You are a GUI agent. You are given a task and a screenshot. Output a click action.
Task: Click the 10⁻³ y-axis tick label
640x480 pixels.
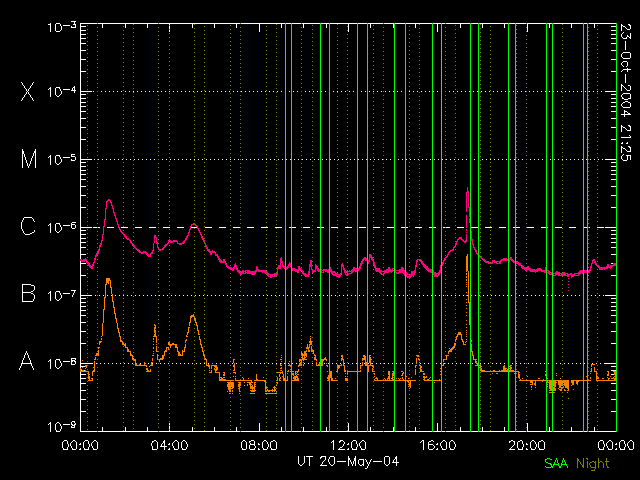(62, 28)
